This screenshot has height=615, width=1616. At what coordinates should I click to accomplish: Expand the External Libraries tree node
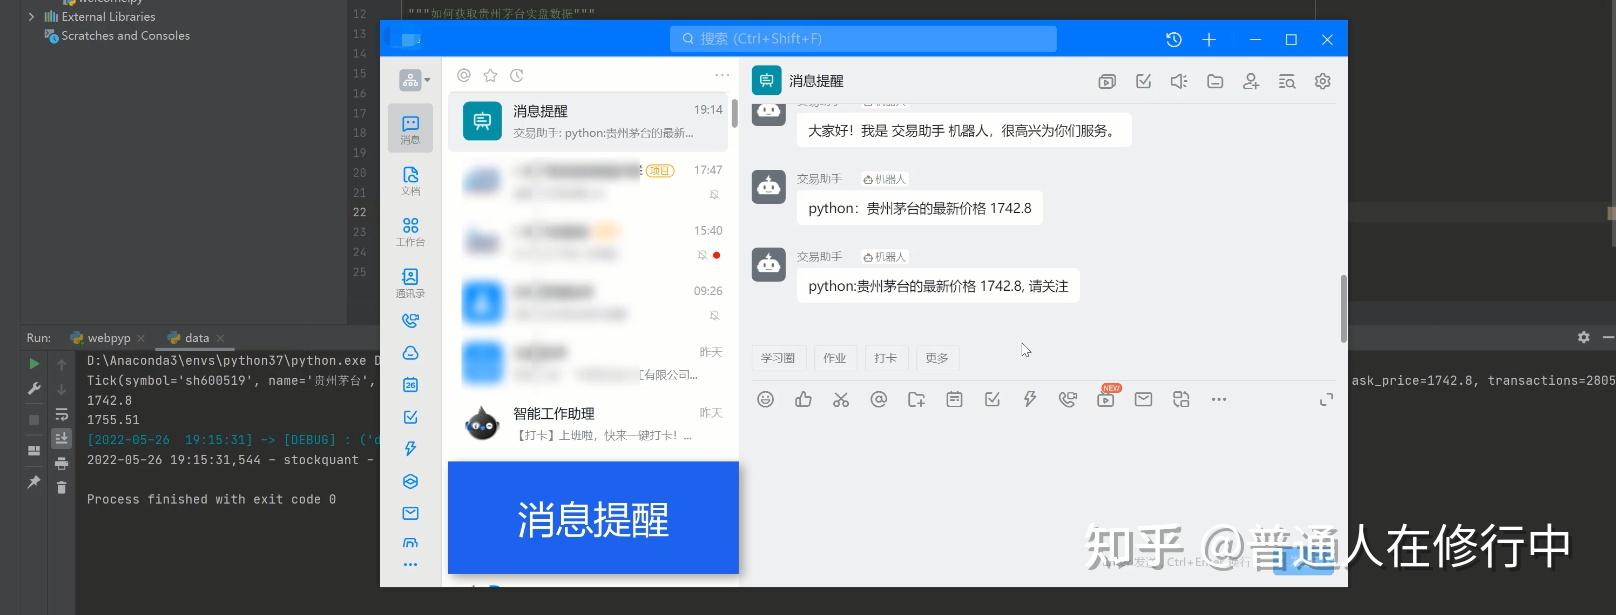31,16
